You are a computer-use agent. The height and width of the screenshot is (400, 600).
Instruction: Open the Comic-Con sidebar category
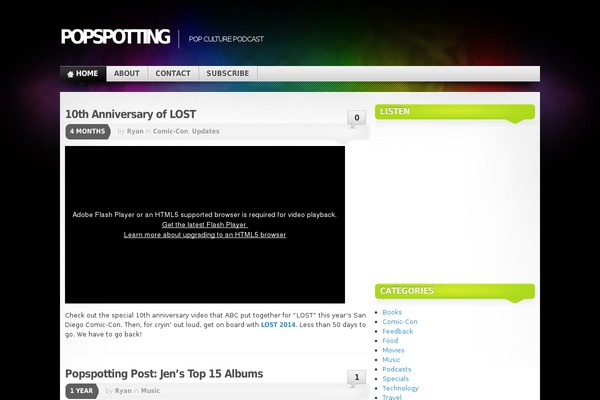pos(400,322)
